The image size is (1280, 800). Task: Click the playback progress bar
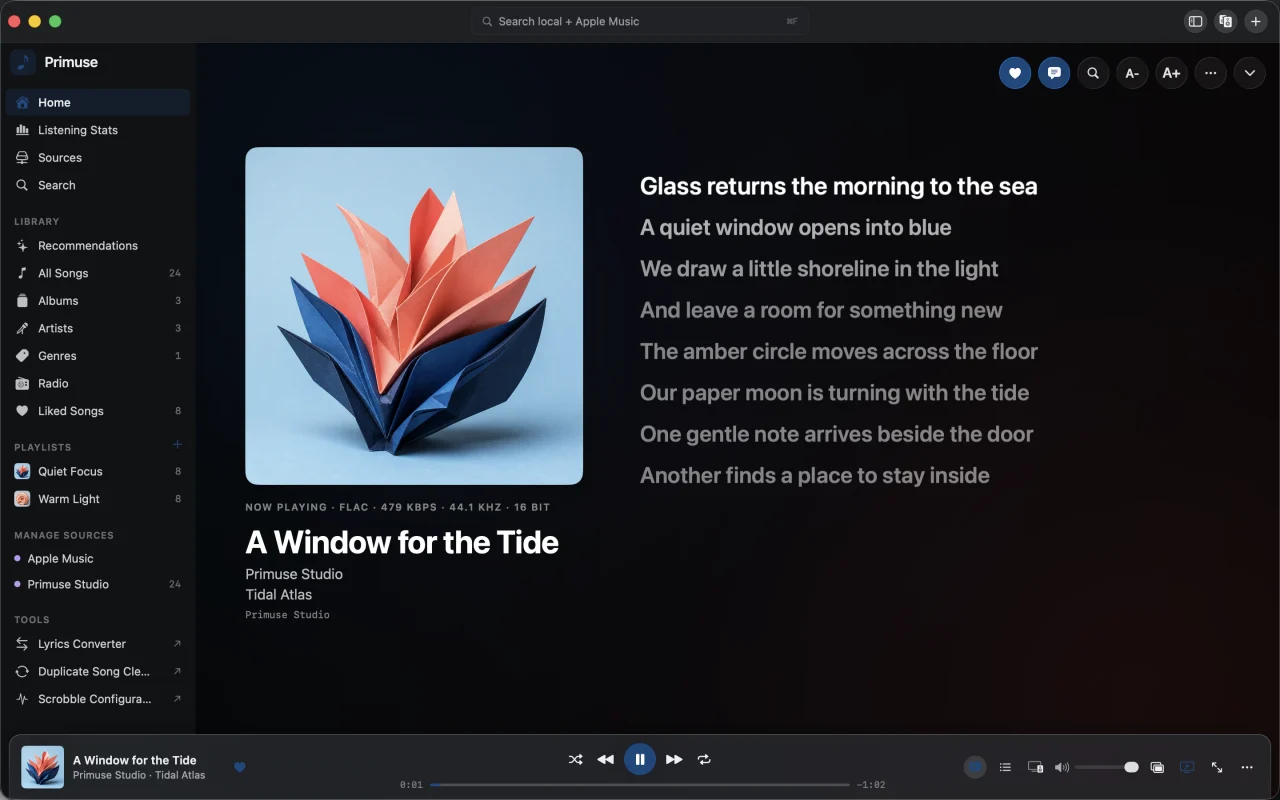pyautogui.click(x=640, y=785)
